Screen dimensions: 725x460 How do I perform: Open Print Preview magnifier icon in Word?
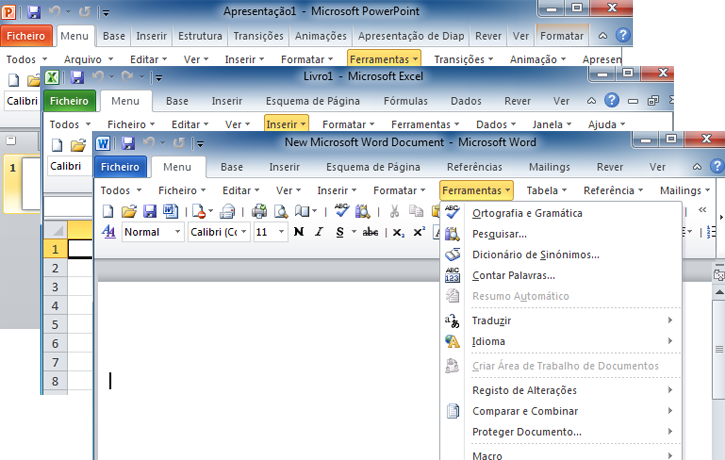click(x=281, y=212)
